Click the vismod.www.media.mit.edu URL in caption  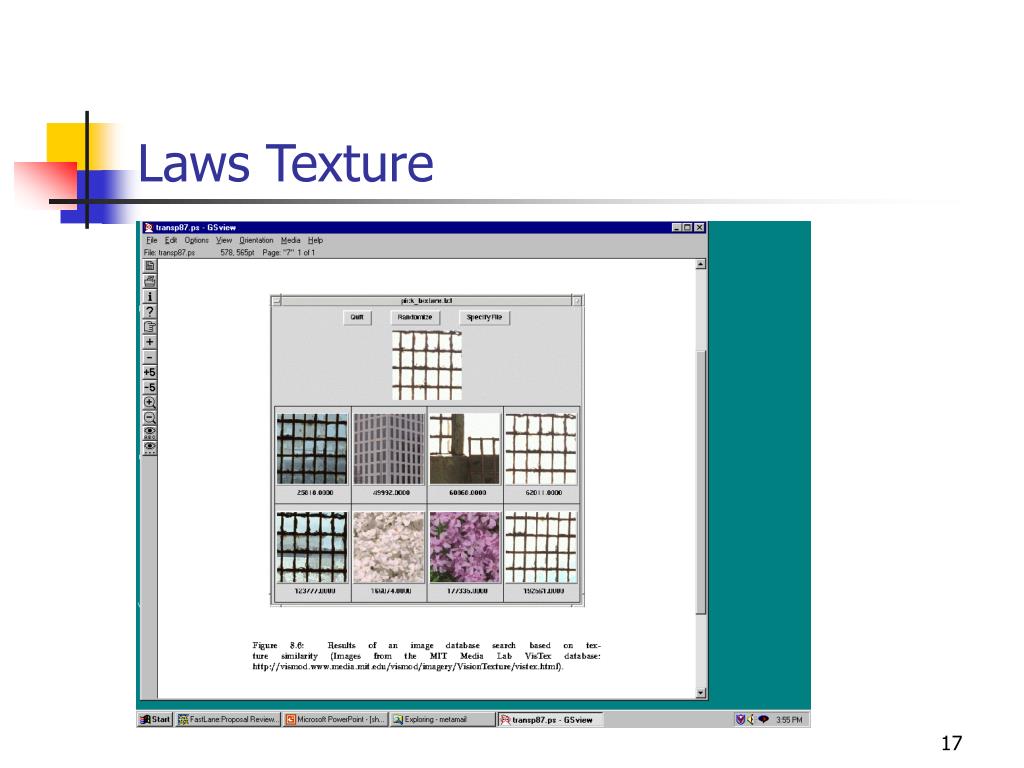pos(408,667)
